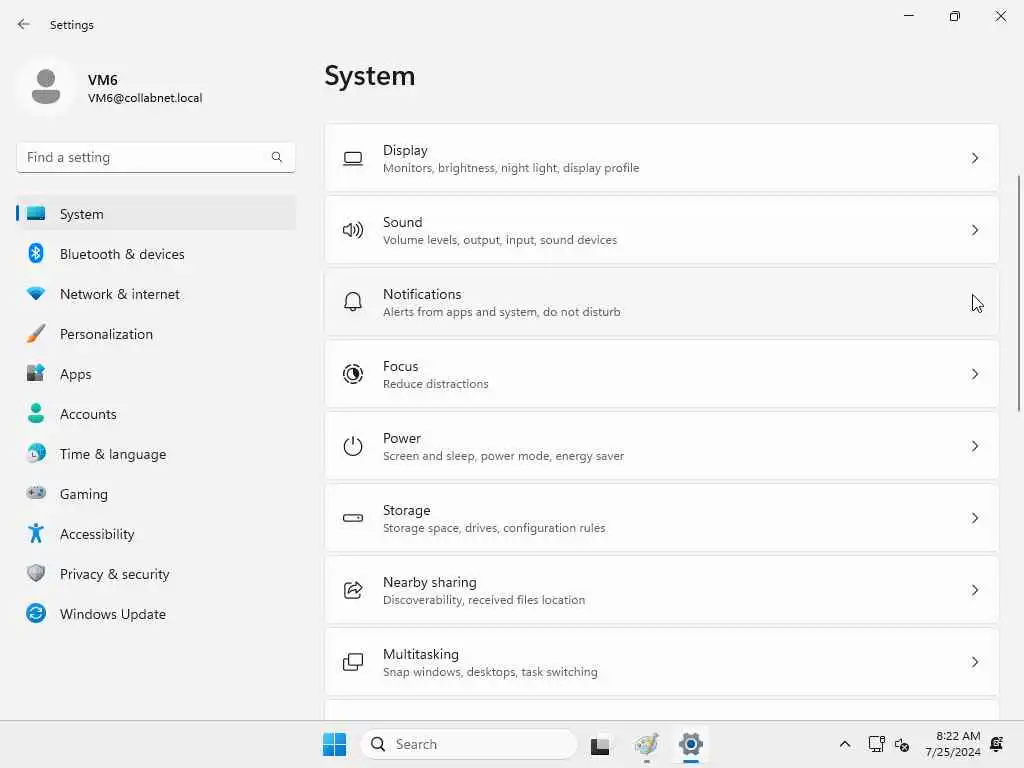
Task: Click the Time & language clock icon
Action: pos(36,453)
